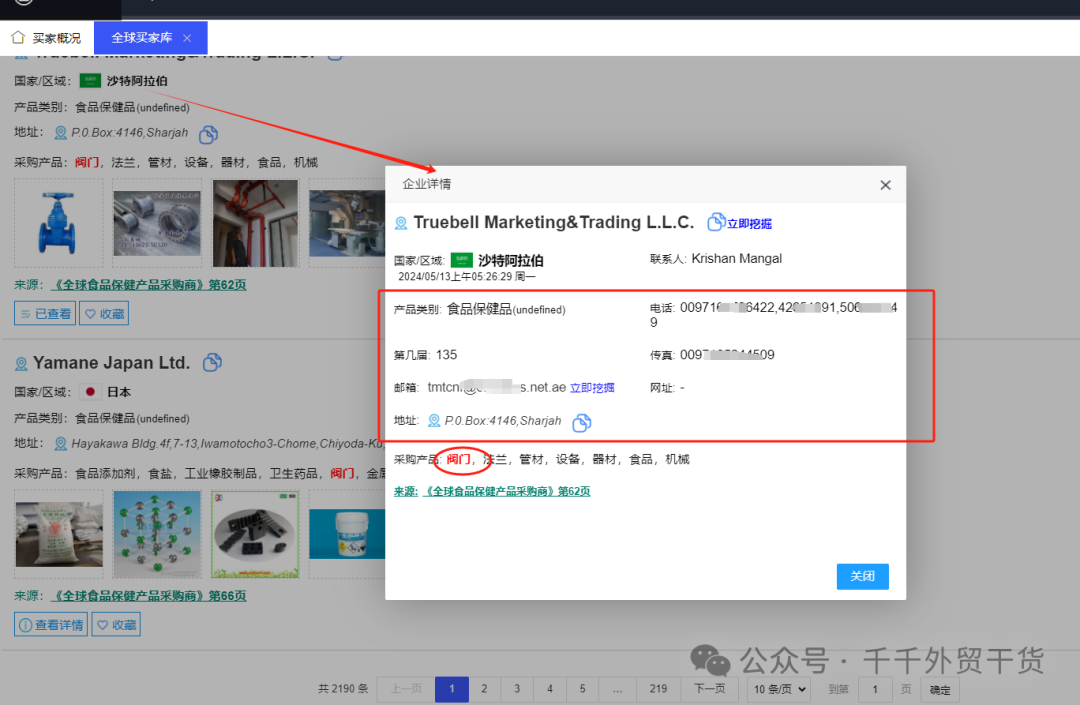The height and width of the screenshot is (705, 1080).
Task: Close the 企业详情 dialog with X
Action: pos(886,185)
